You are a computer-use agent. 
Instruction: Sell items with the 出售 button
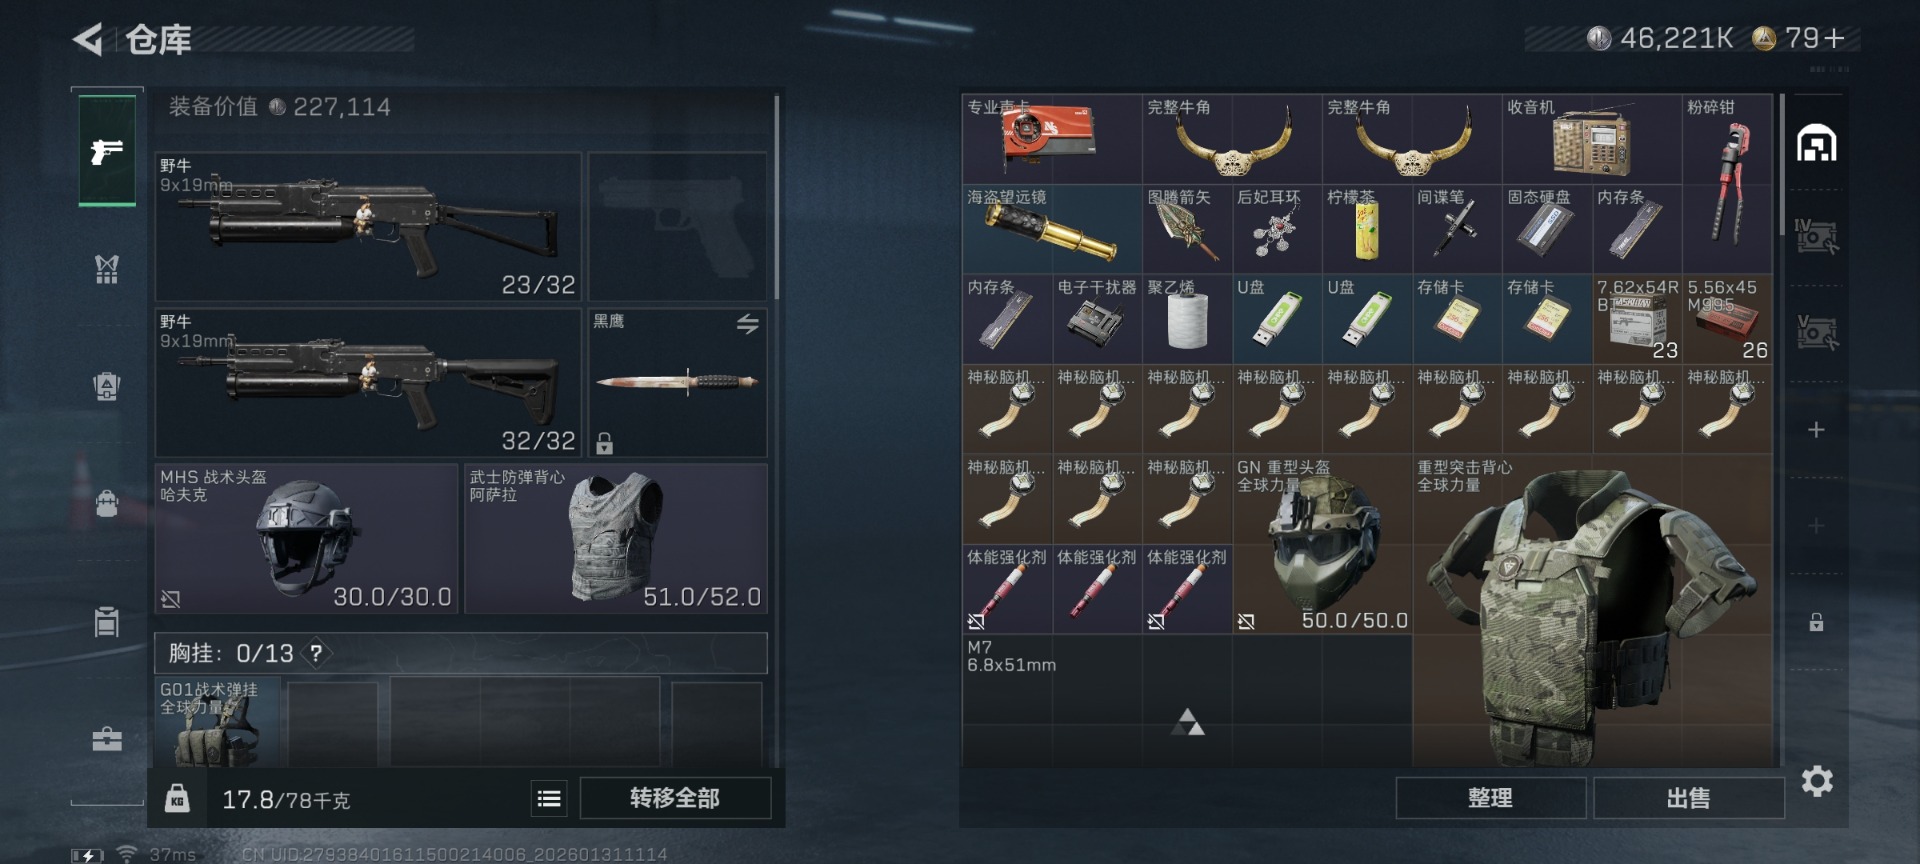(1688, 798)
